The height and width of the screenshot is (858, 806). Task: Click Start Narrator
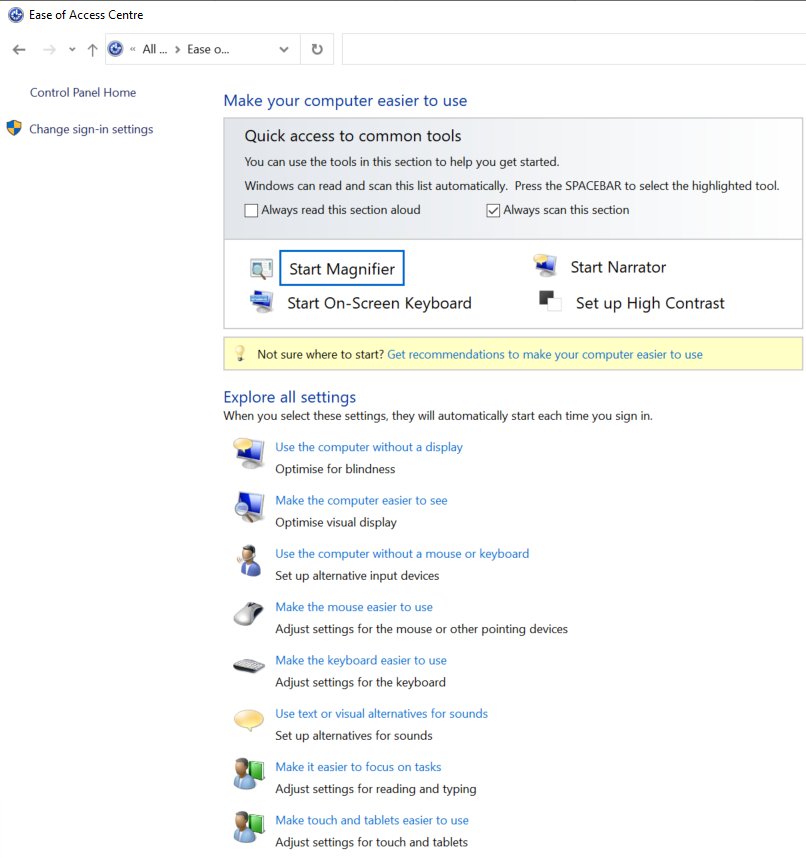(618, 267)
